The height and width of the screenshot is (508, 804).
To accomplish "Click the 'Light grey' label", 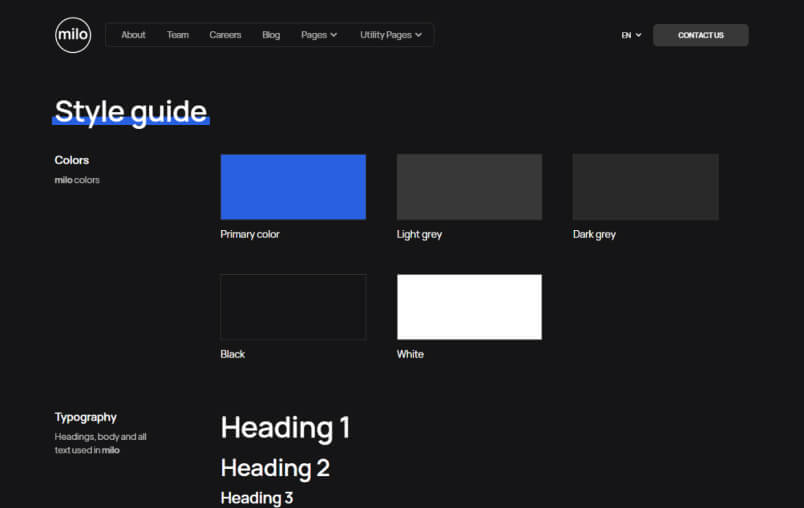I will 419,234.
